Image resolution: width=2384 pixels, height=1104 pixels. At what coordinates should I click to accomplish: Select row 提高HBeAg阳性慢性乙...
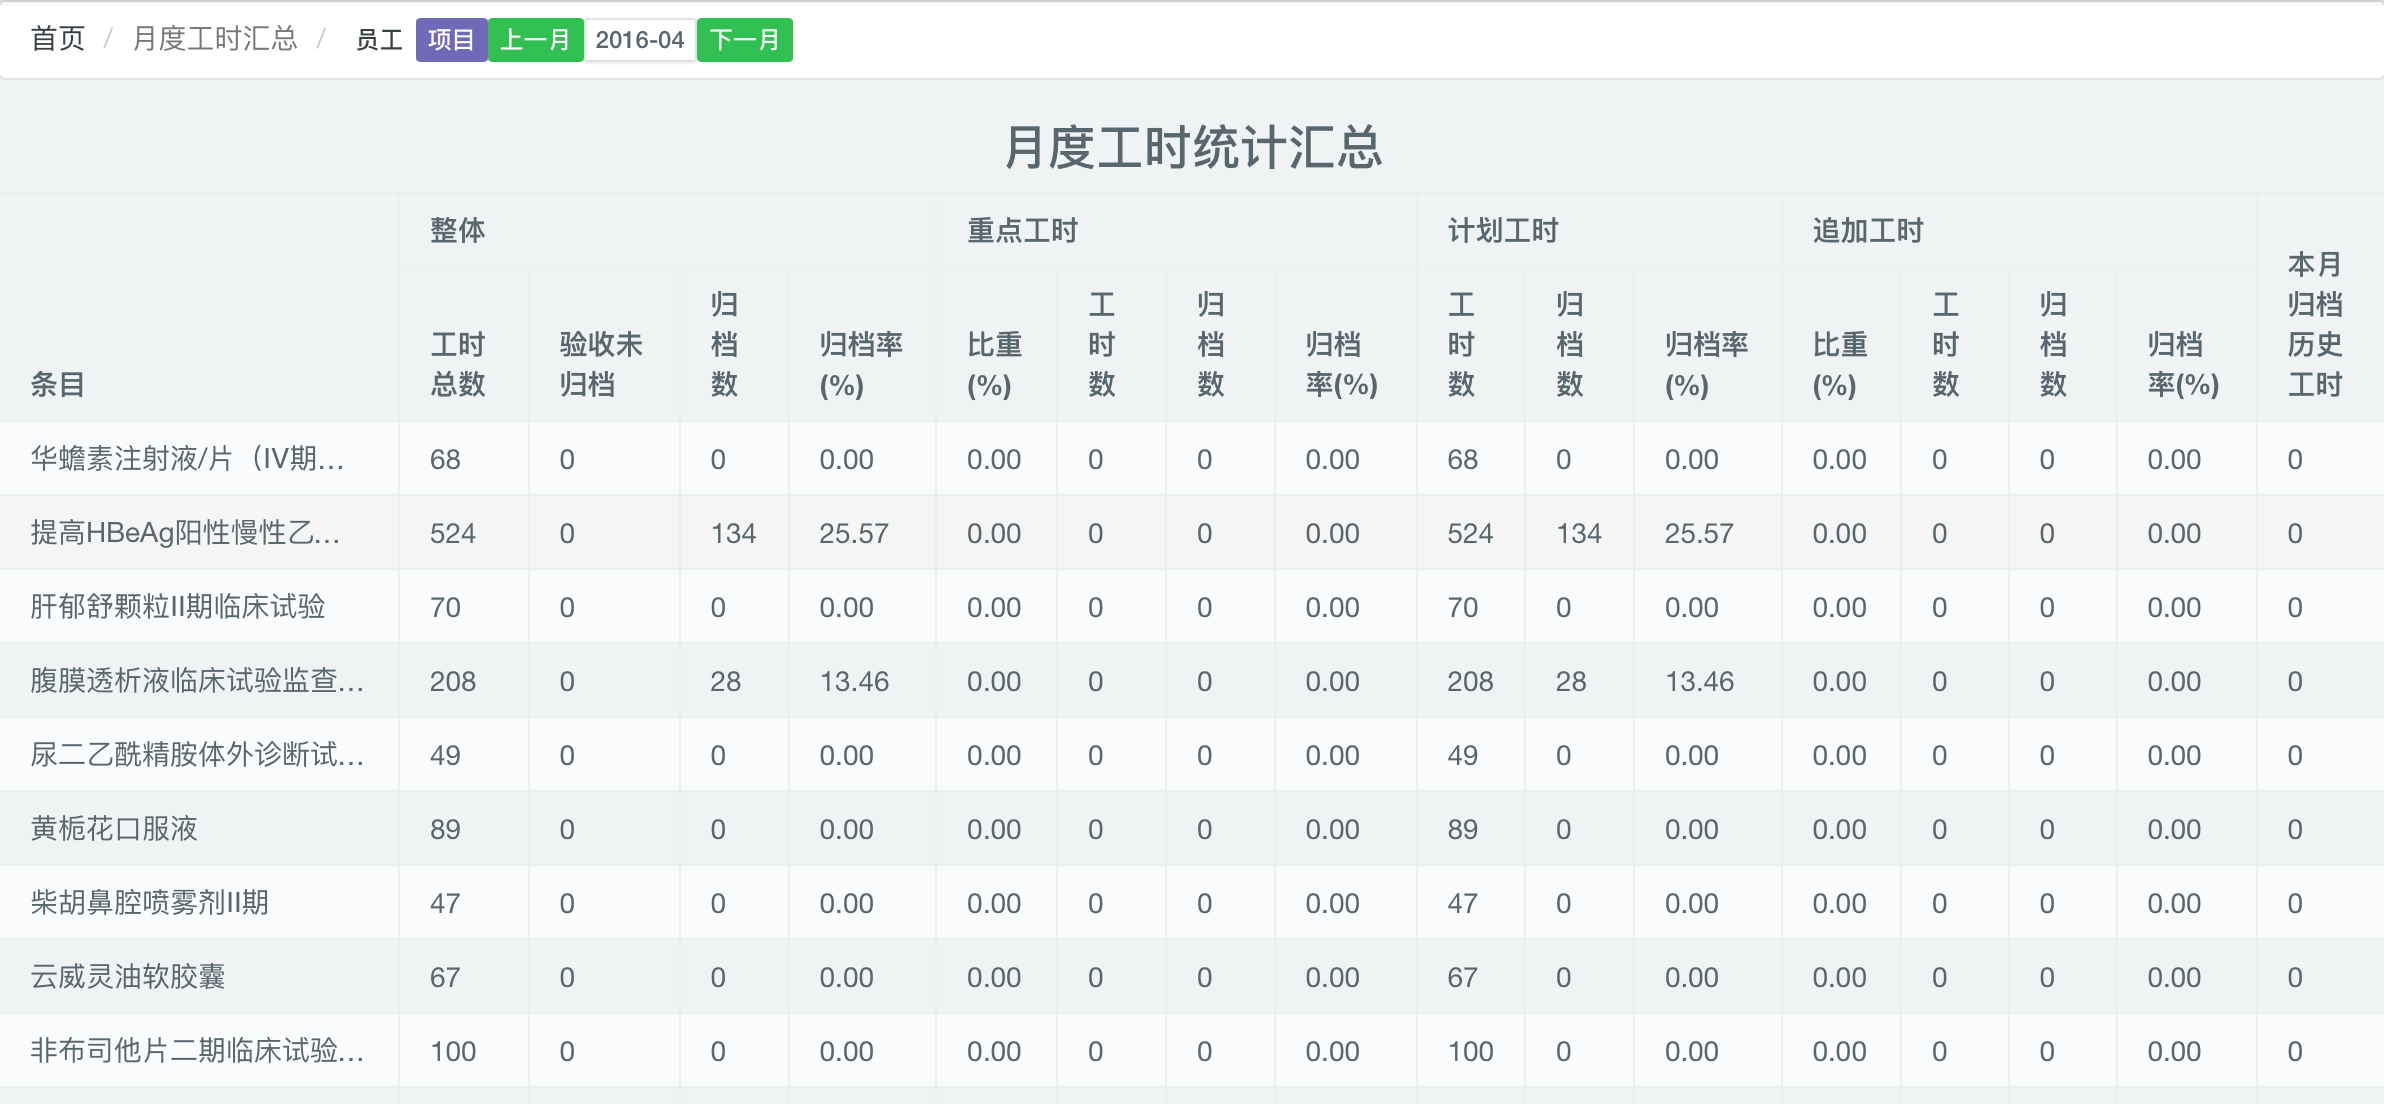tap(1192, 533)
